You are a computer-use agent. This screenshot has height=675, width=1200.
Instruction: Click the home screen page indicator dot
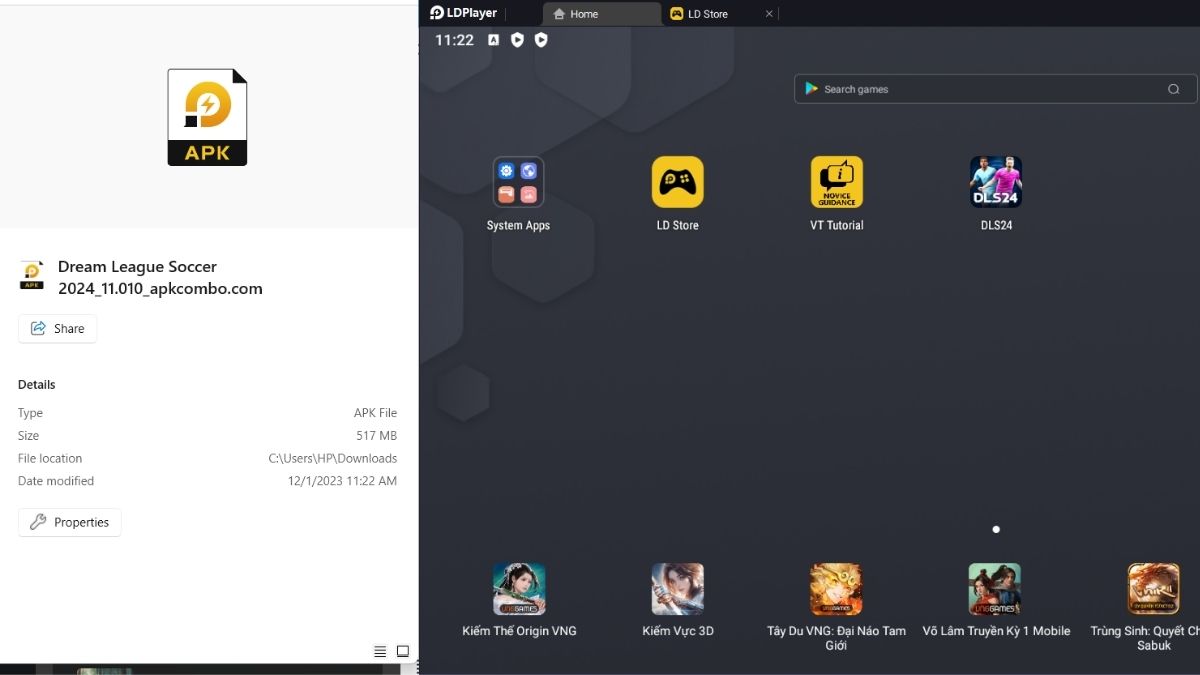(x=996, y=529)
